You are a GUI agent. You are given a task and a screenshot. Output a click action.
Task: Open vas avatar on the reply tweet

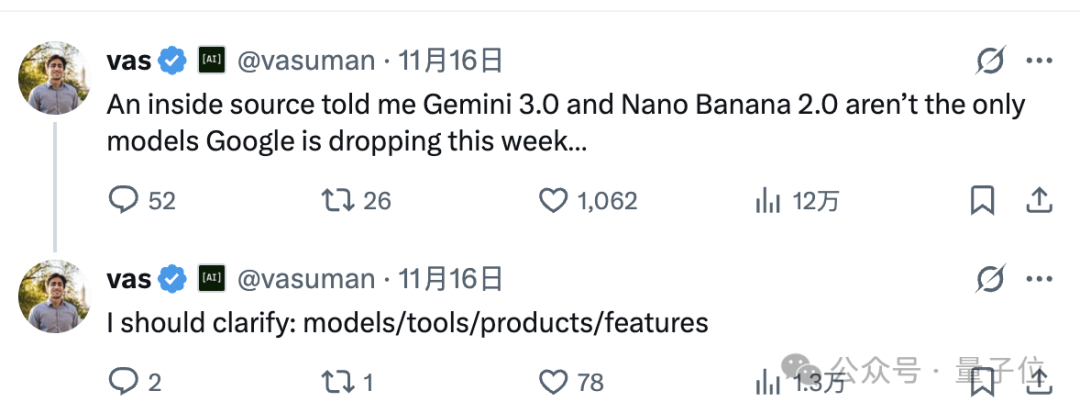click(55, 295)
